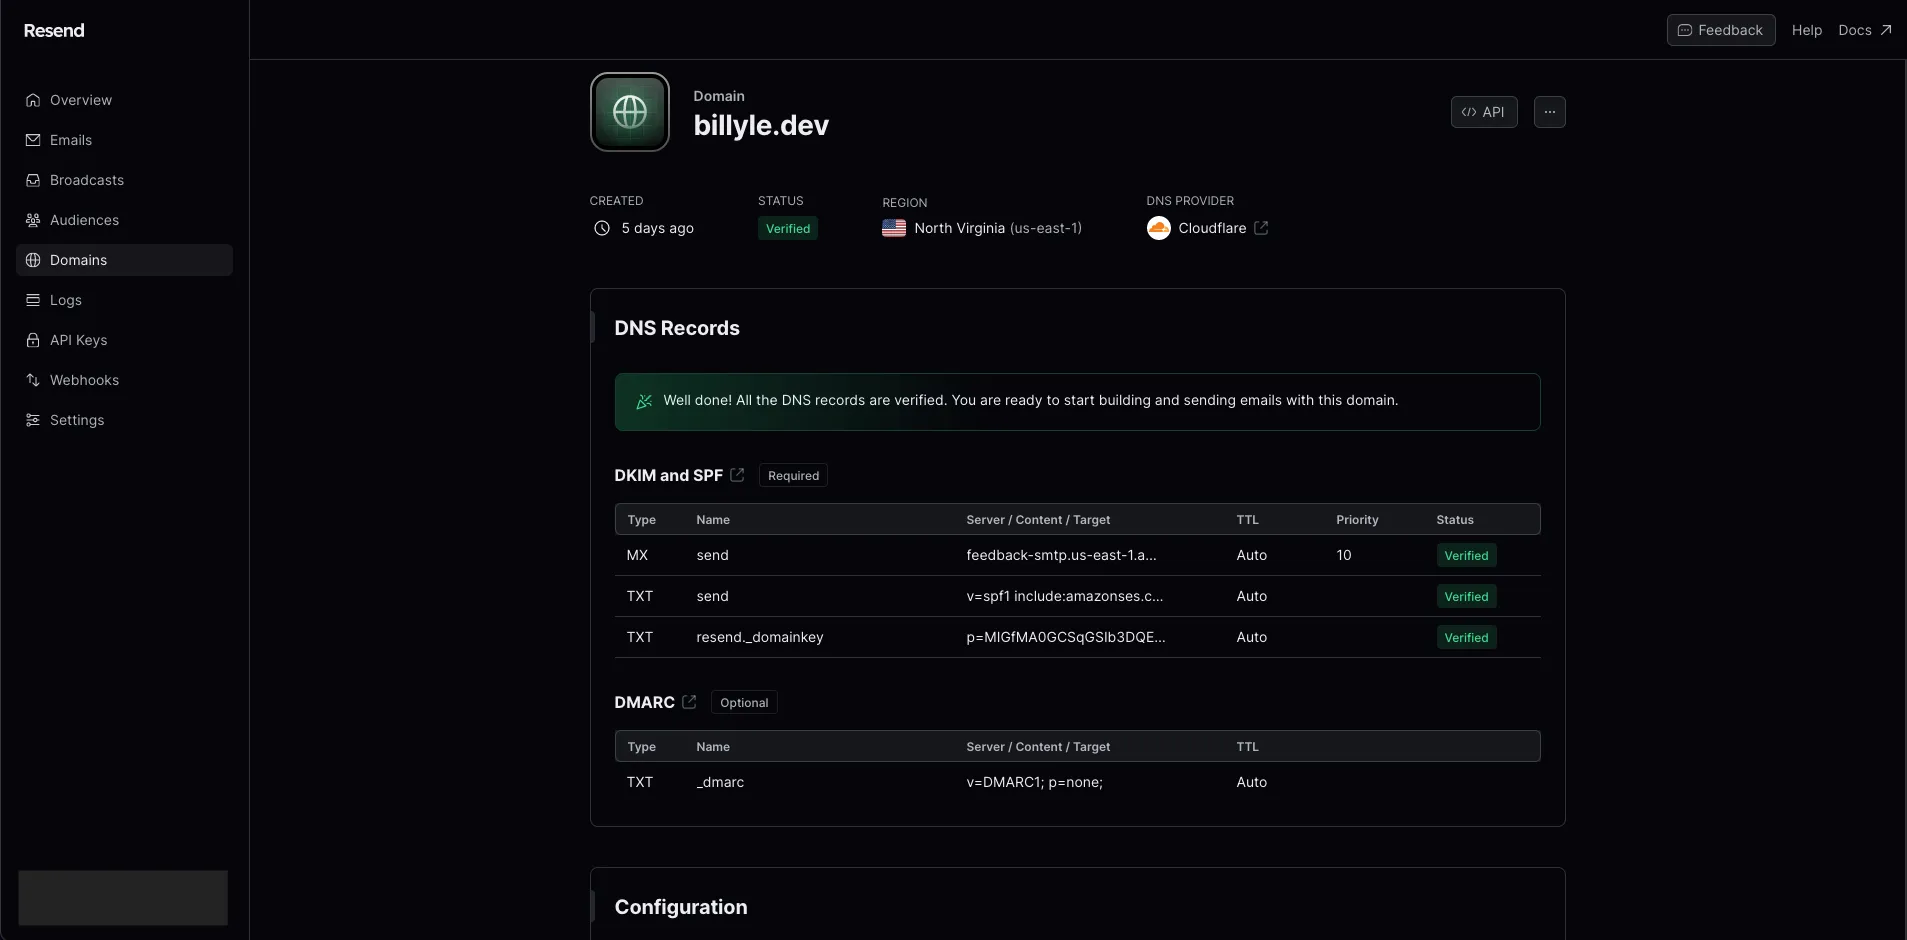
Task: Click the Required badge
Action: pos(793,475)
